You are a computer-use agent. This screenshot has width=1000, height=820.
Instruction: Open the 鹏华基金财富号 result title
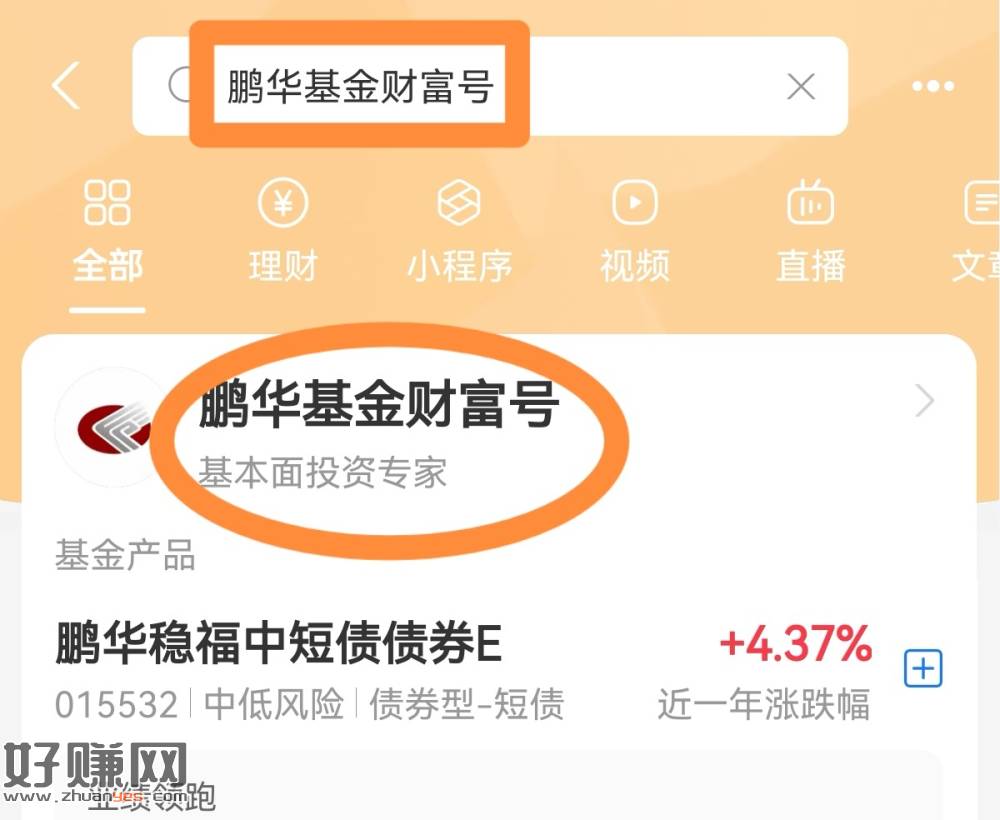pyautogui.click(x=379, y=404)
